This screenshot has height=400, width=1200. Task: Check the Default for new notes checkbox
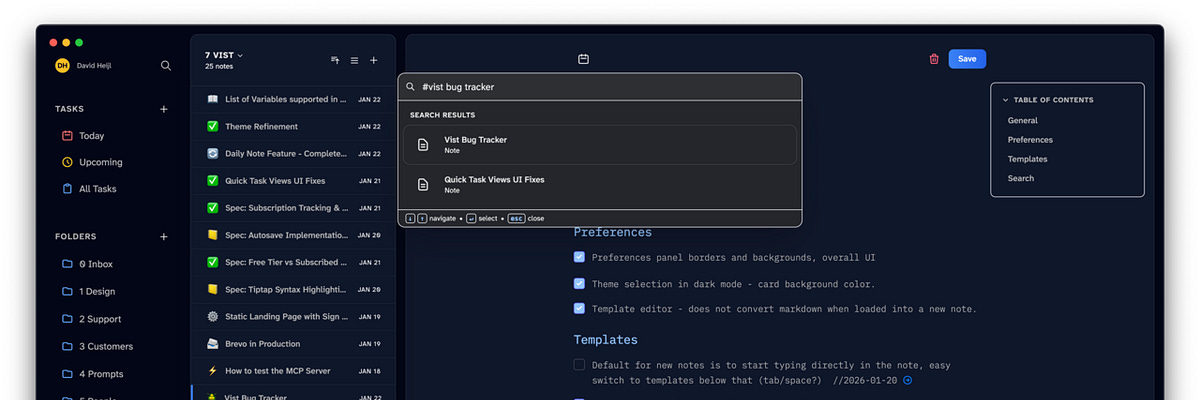pyautogui.click(x=580, y=365)
